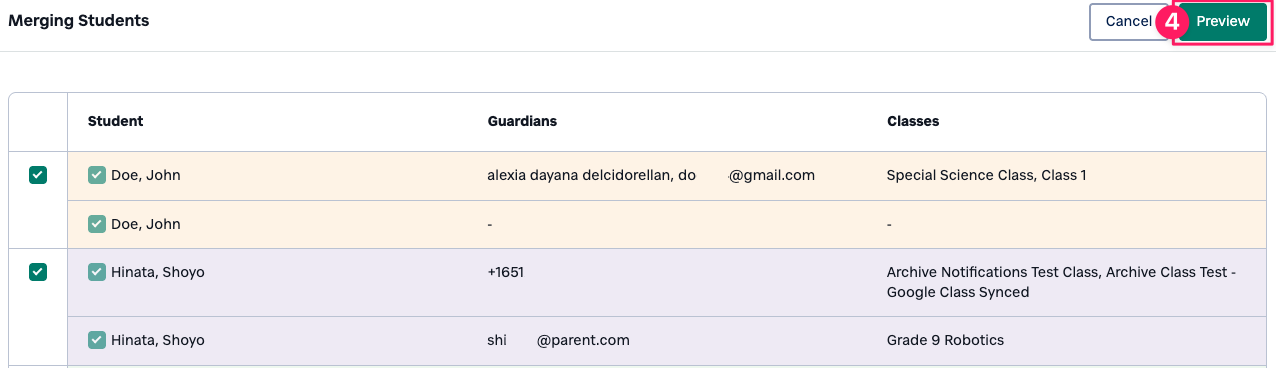1276x368 pixels.
Task: Click the Guardians column header
Action: click(x=522, y=121)
